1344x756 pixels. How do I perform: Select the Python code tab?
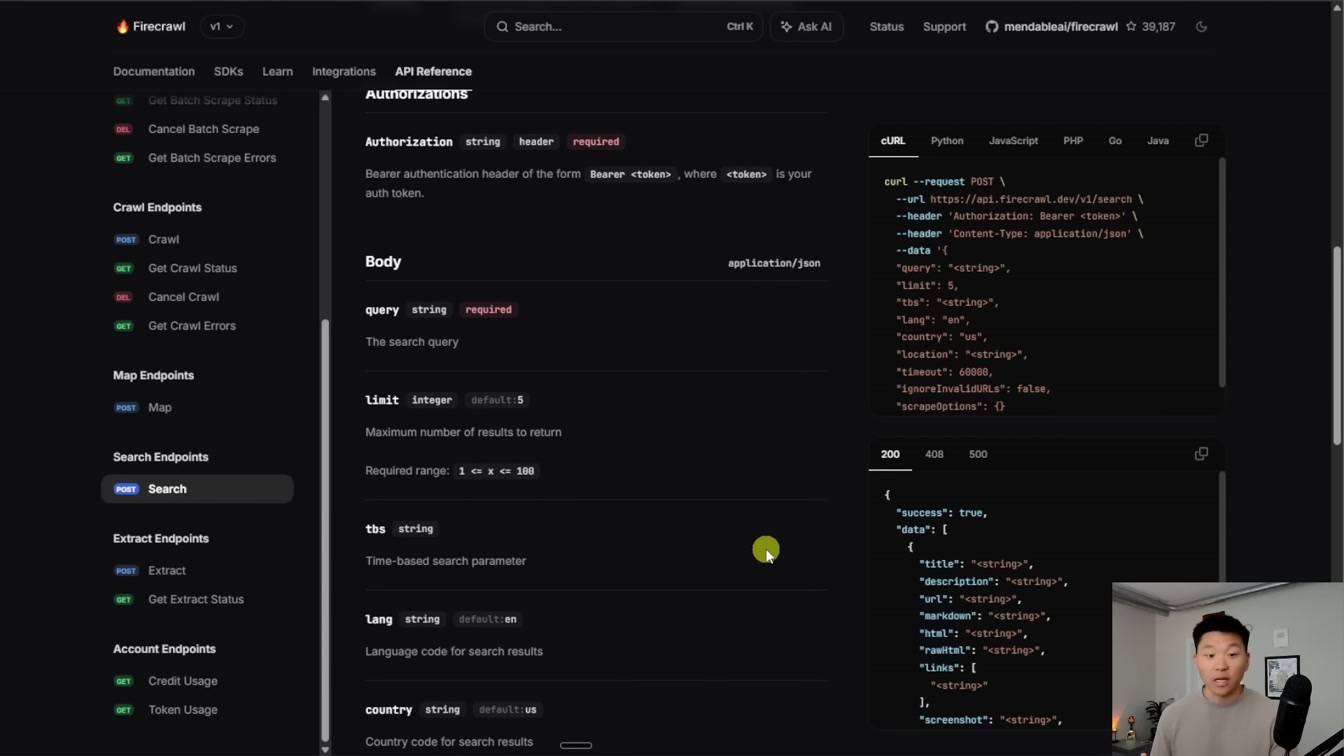coord(947,141)
